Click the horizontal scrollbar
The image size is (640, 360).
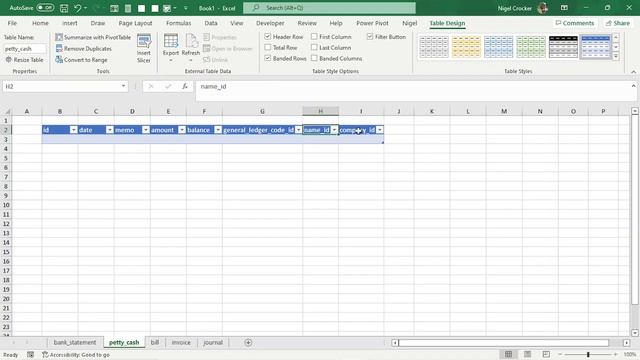click(x=504, y=342)
